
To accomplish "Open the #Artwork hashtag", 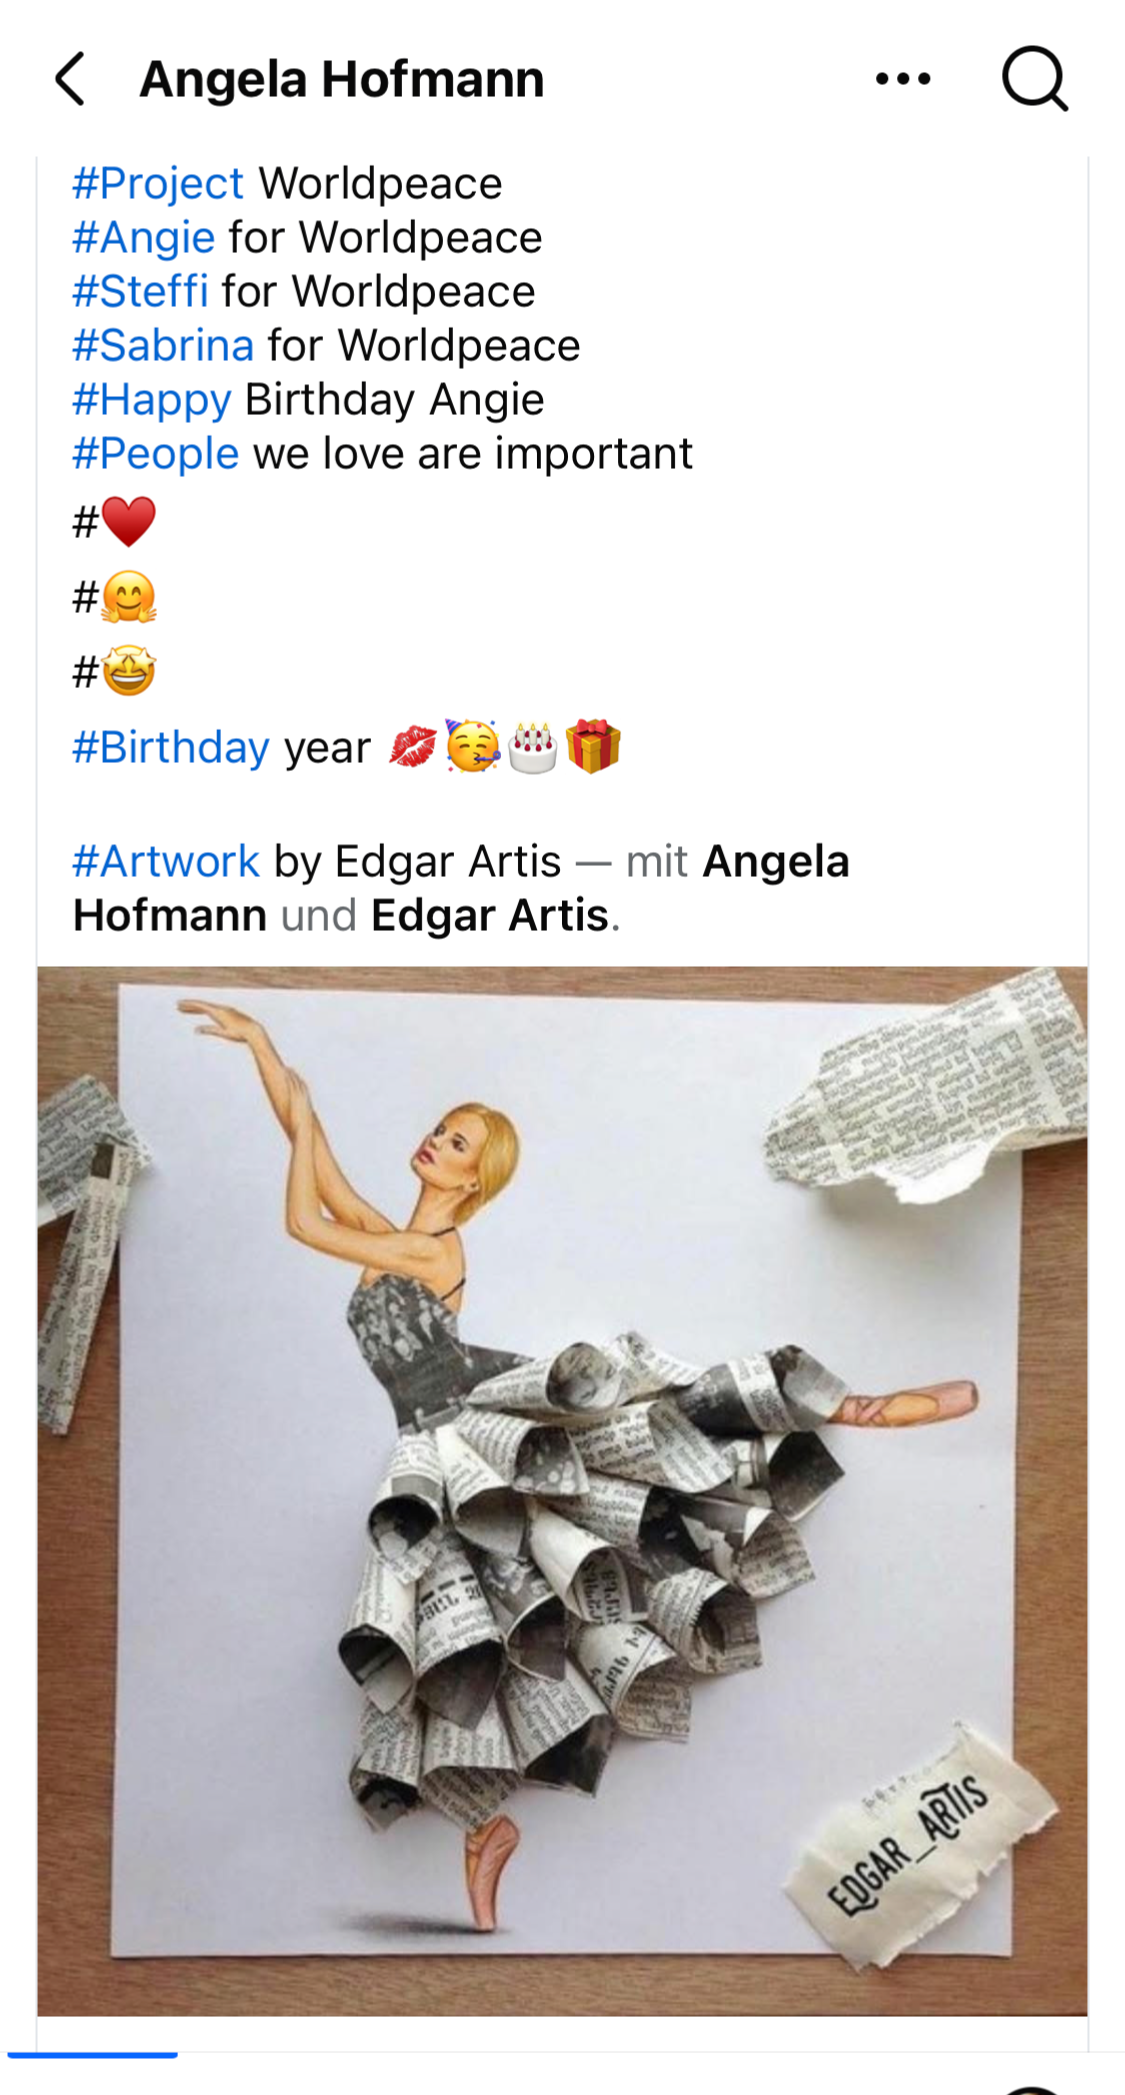I will (x=166, y=862).
